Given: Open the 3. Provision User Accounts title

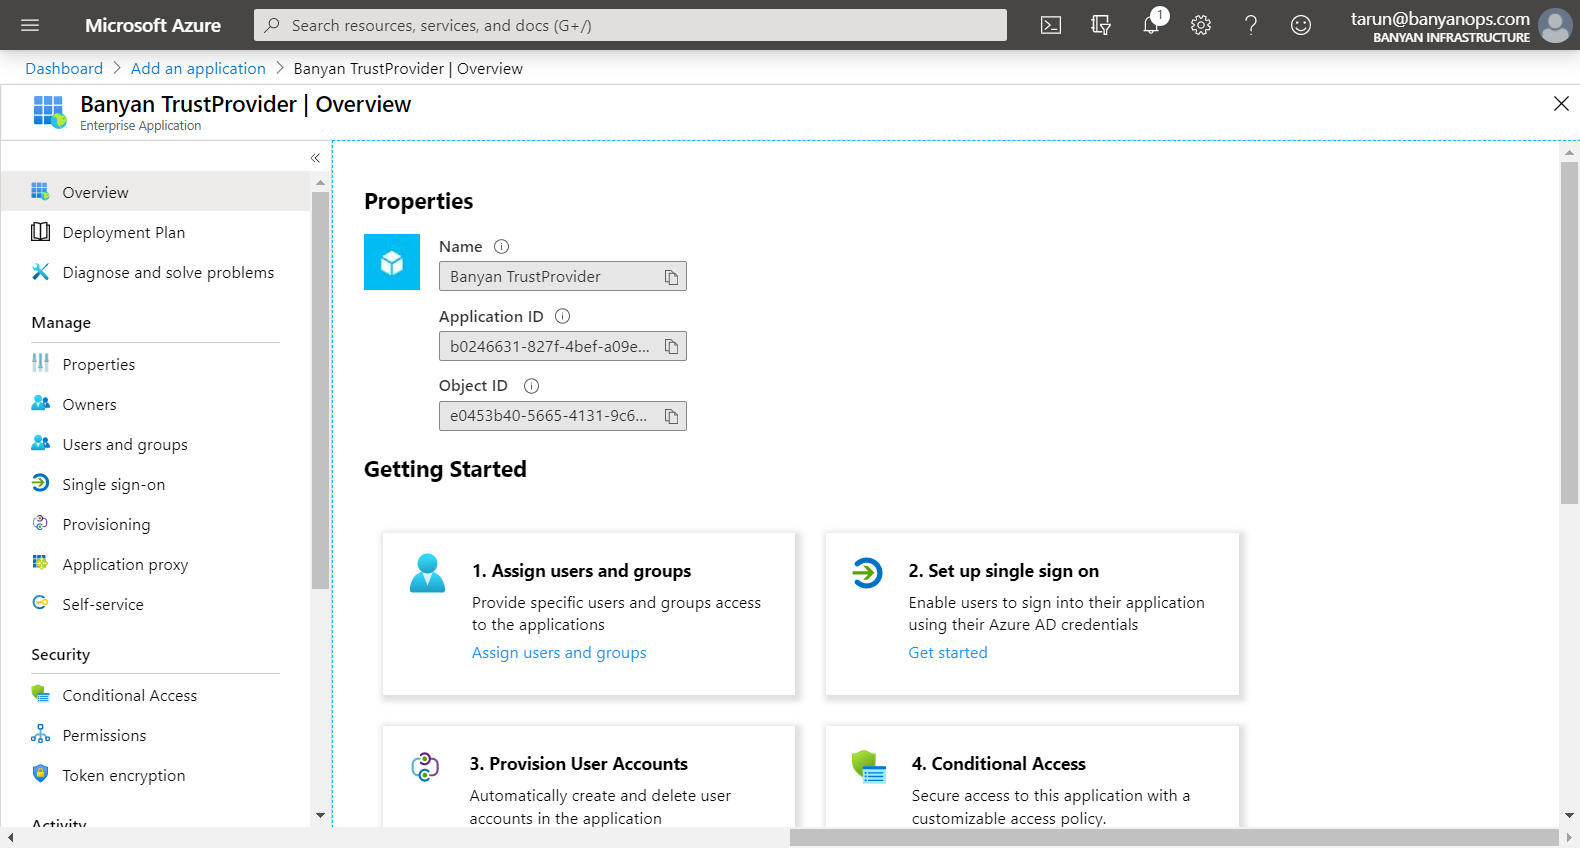Looking at the screenshot, I should 579,764.
